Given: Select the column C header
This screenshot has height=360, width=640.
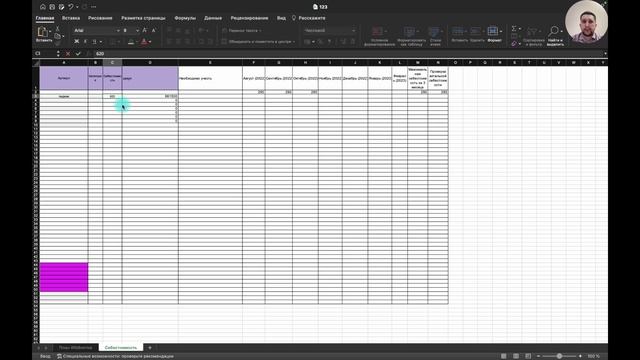Looking at the screenshot, I should pos(112,62).
